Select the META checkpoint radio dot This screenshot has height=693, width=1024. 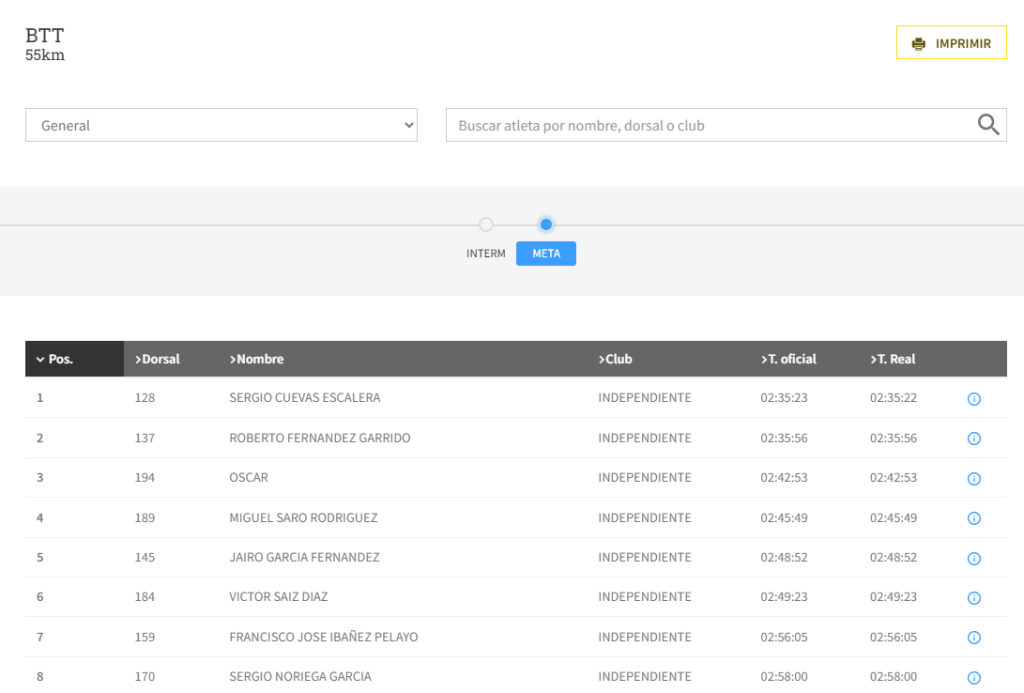click(546, 224)
